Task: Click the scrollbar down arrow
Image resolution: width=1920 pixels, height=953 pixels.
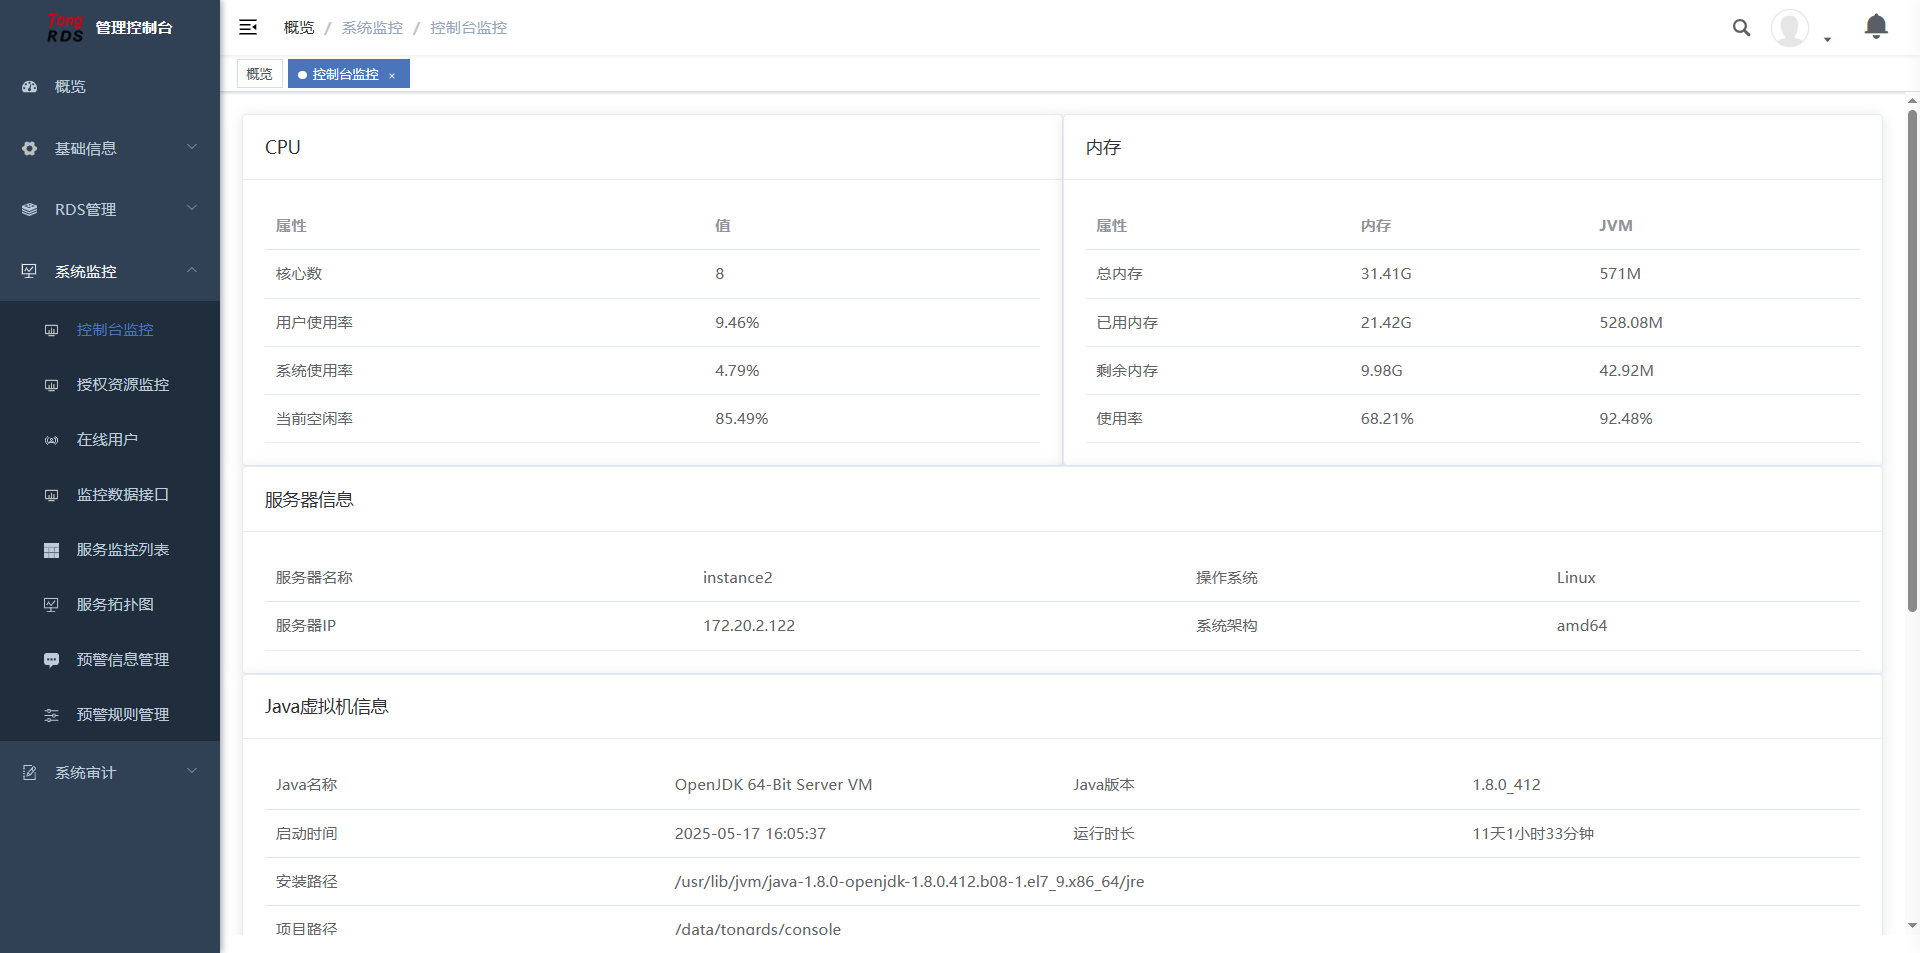Action: pos(1912,926)
